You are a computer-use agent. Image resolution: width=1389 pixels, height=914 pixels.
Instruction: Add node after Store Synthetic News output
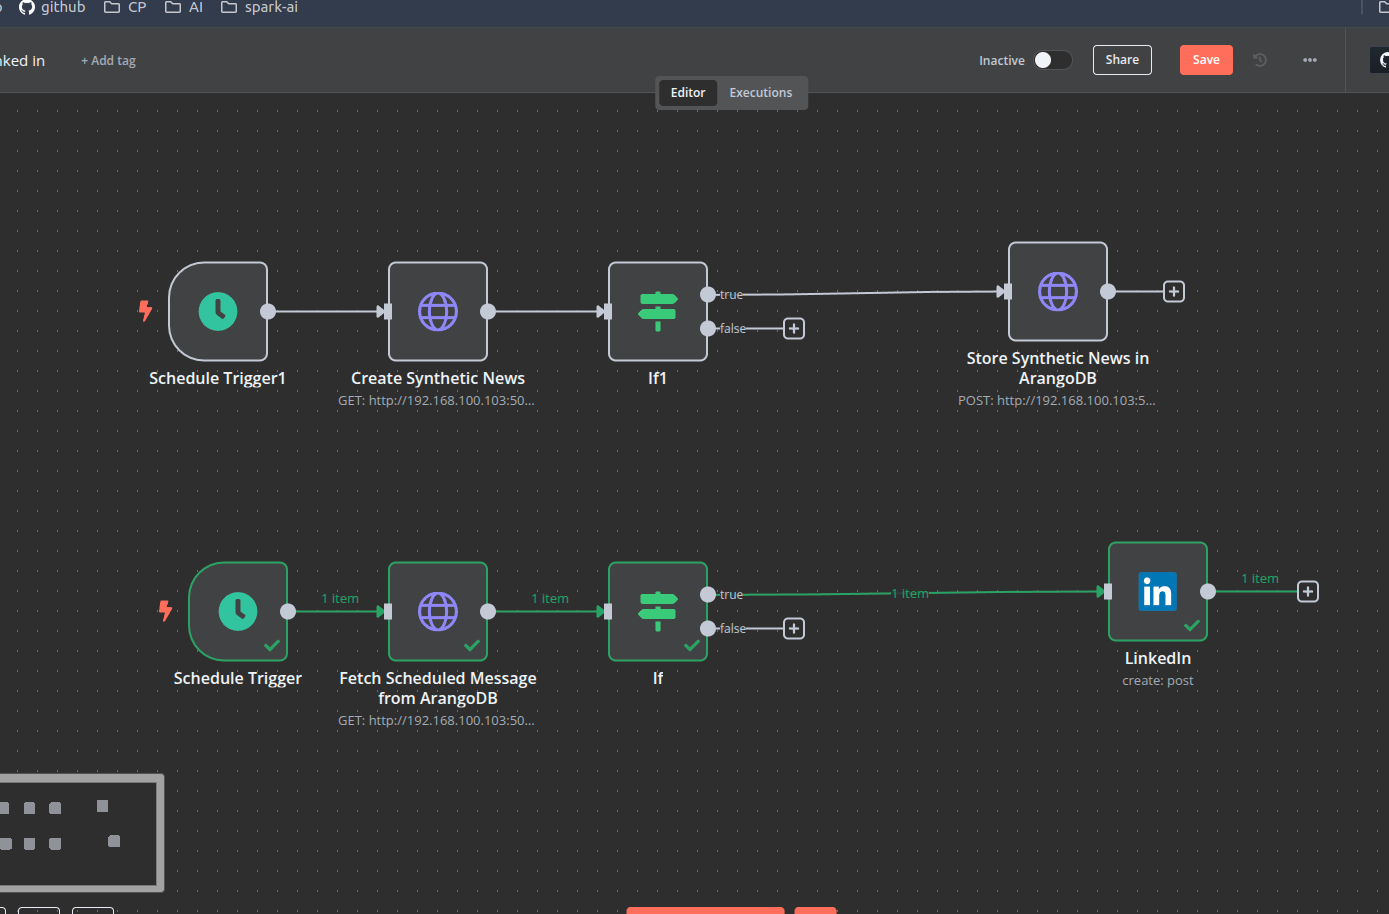[x=1174, y=291]
